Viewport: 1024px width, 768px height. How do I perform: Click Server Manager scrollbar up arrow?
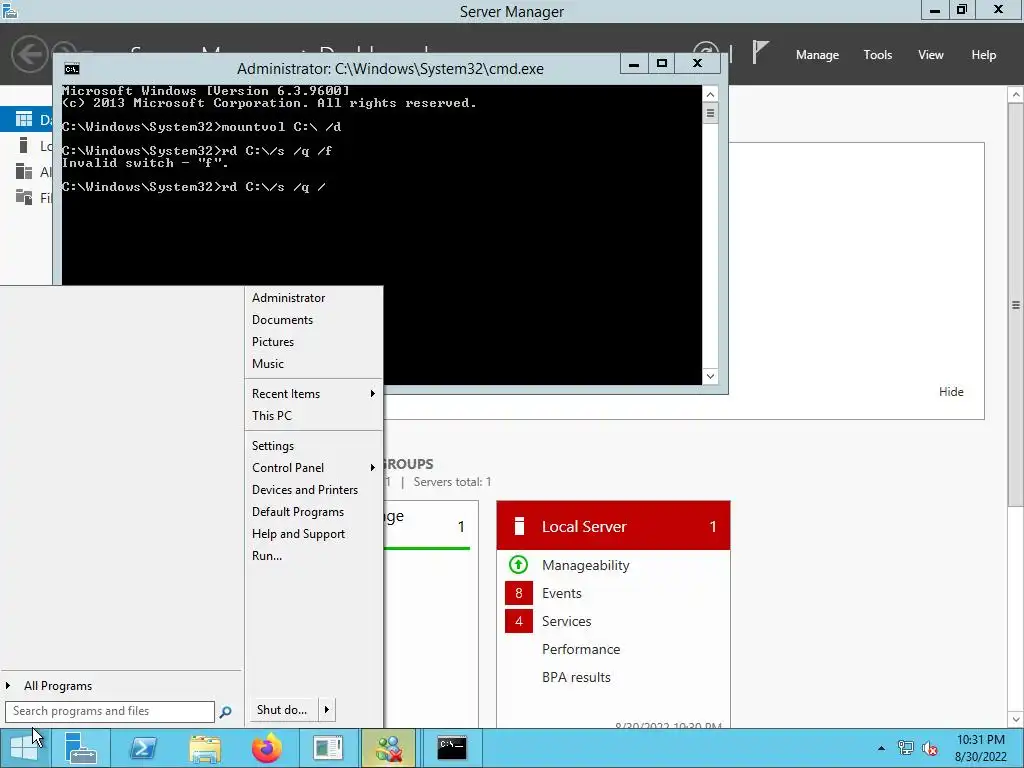tap(1016, 95)
